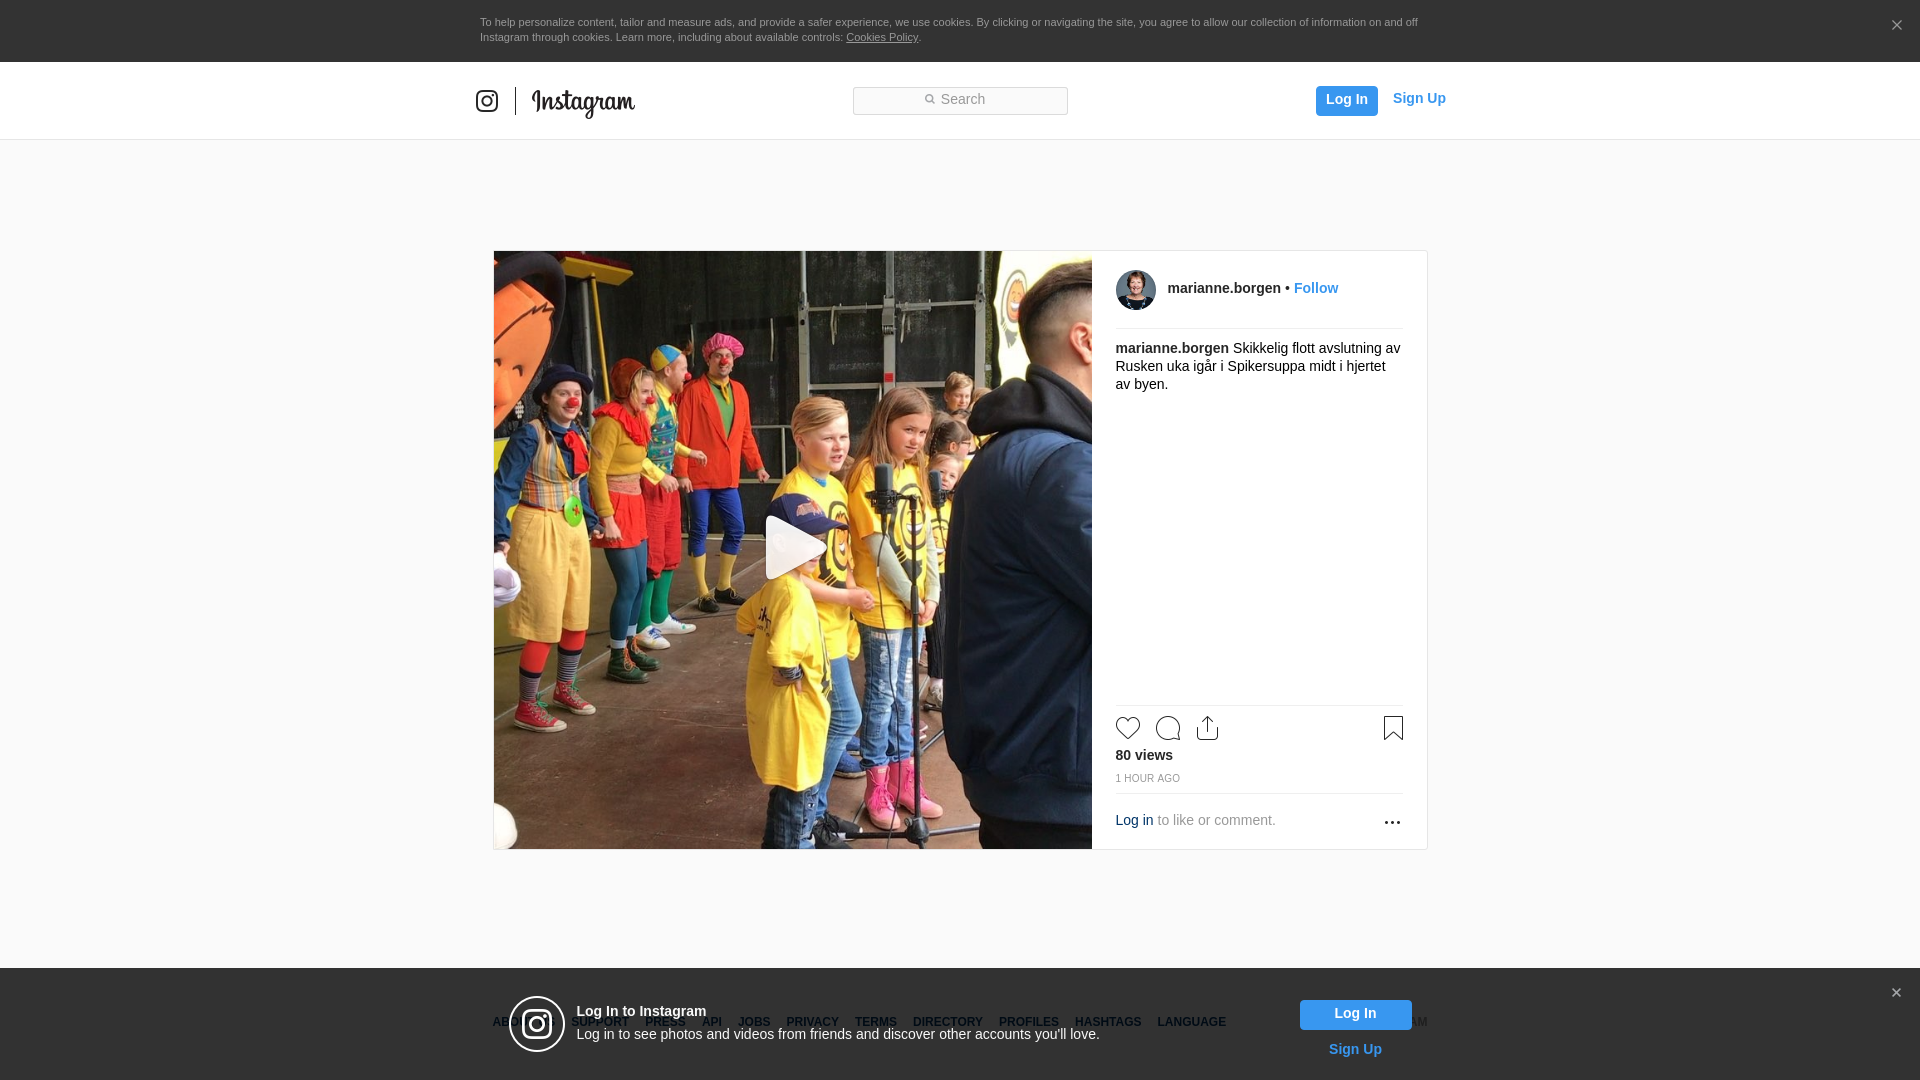Open the Instagram wordmark logo home link

[x=583, y=103]
